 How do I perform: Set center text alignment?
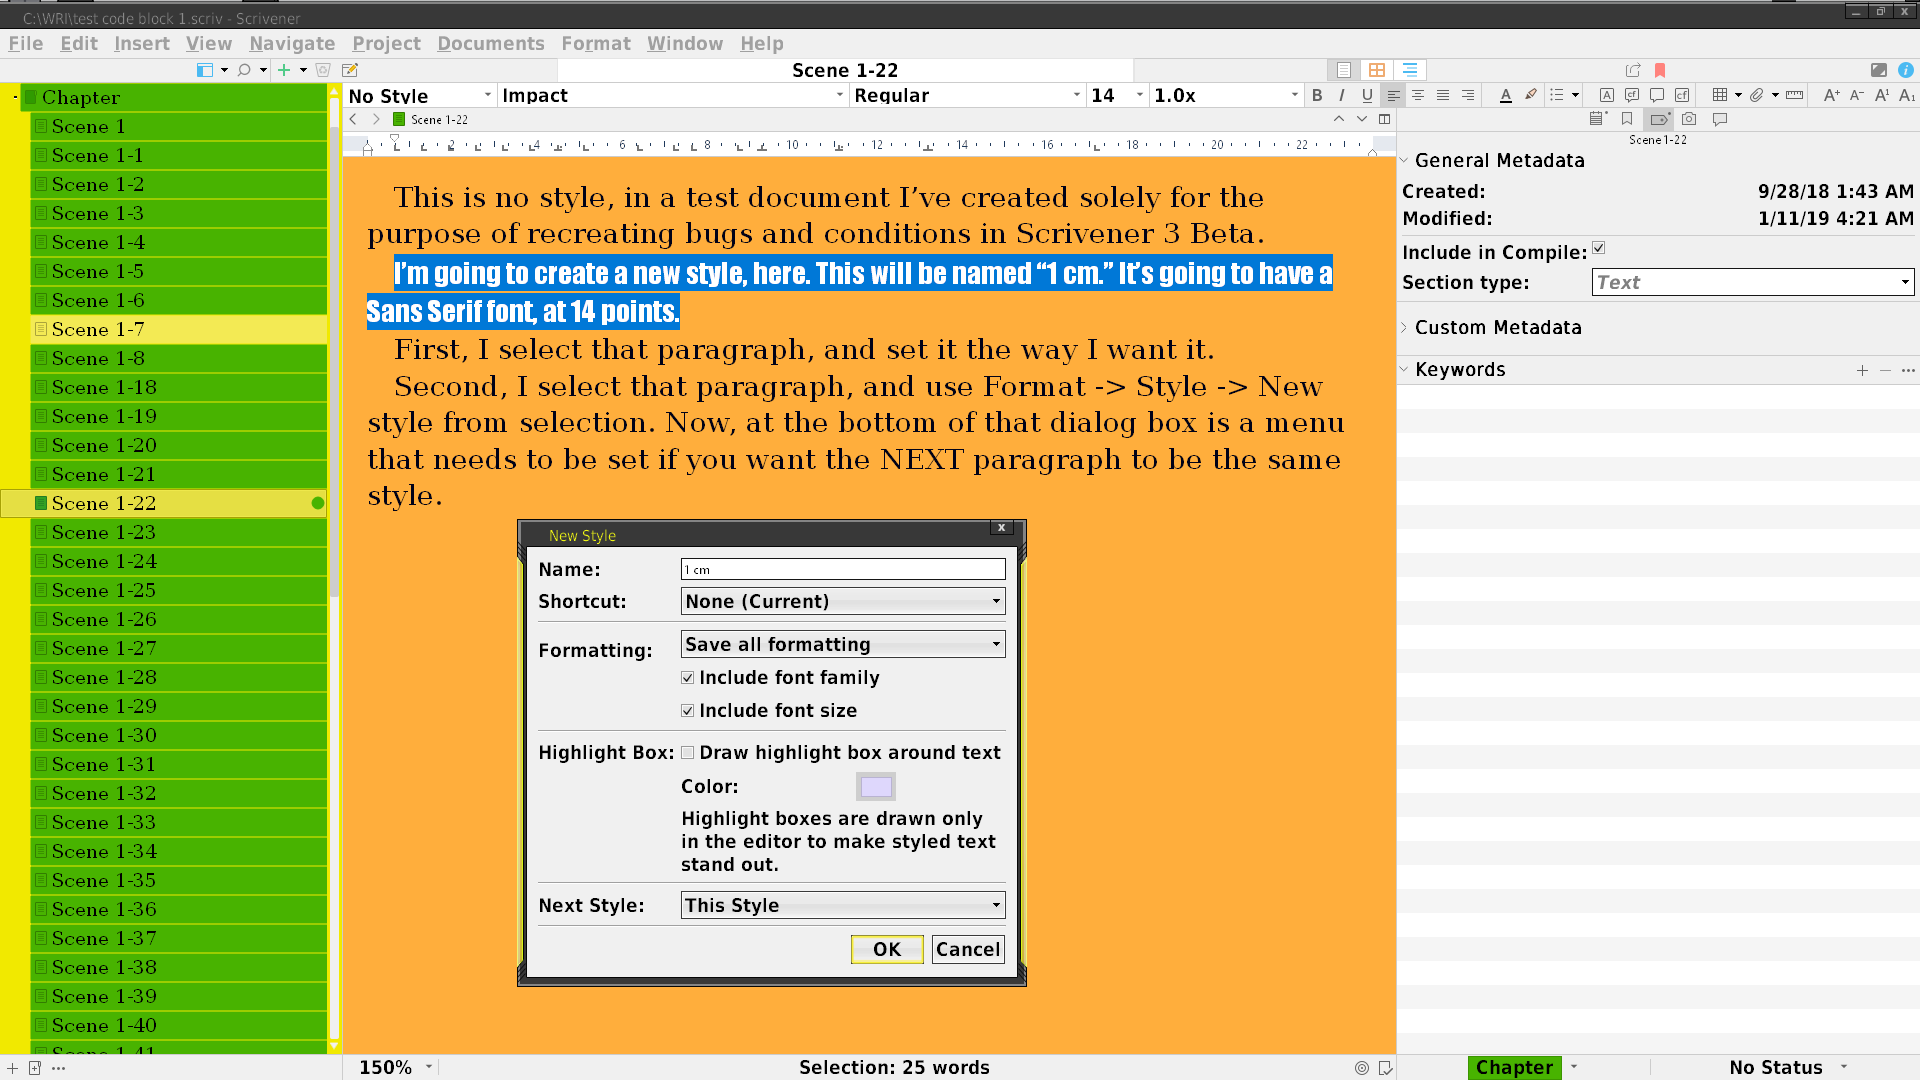click(x=1418, y=95)
